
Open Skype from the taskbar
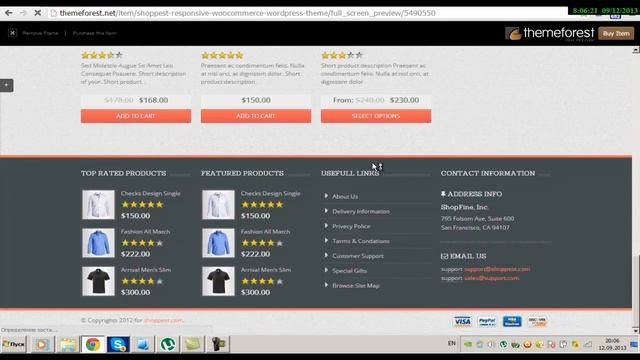(118, 344)
